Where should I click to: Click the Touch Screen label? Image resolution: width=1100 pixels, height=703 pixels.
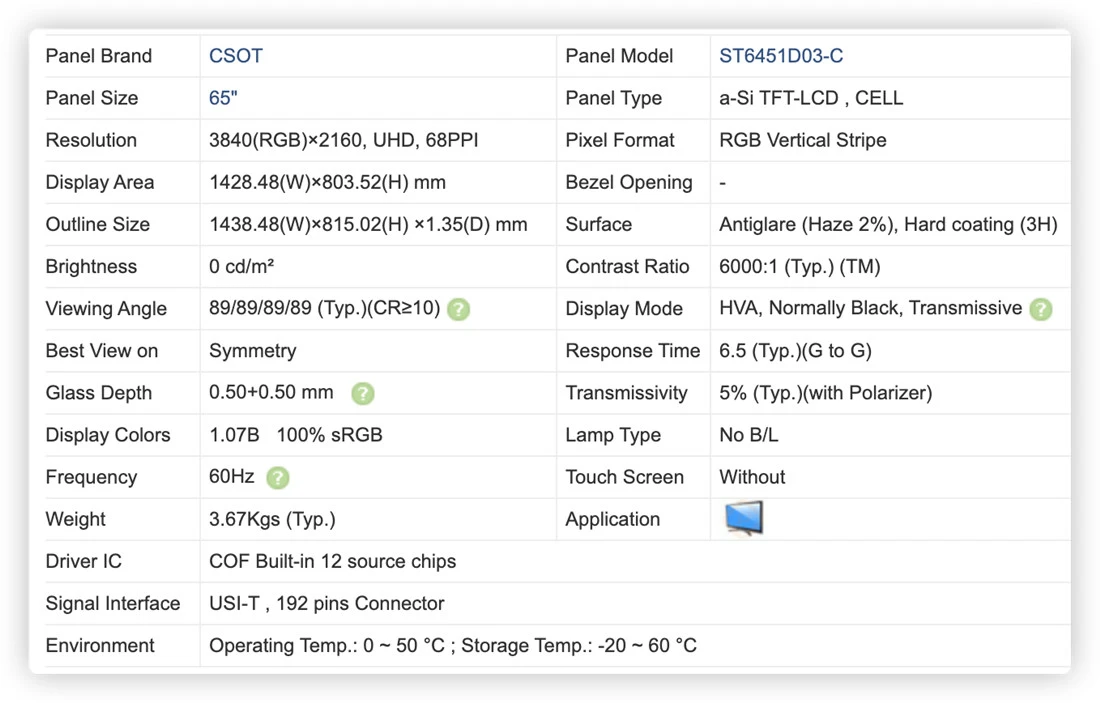tap(624, 477)
